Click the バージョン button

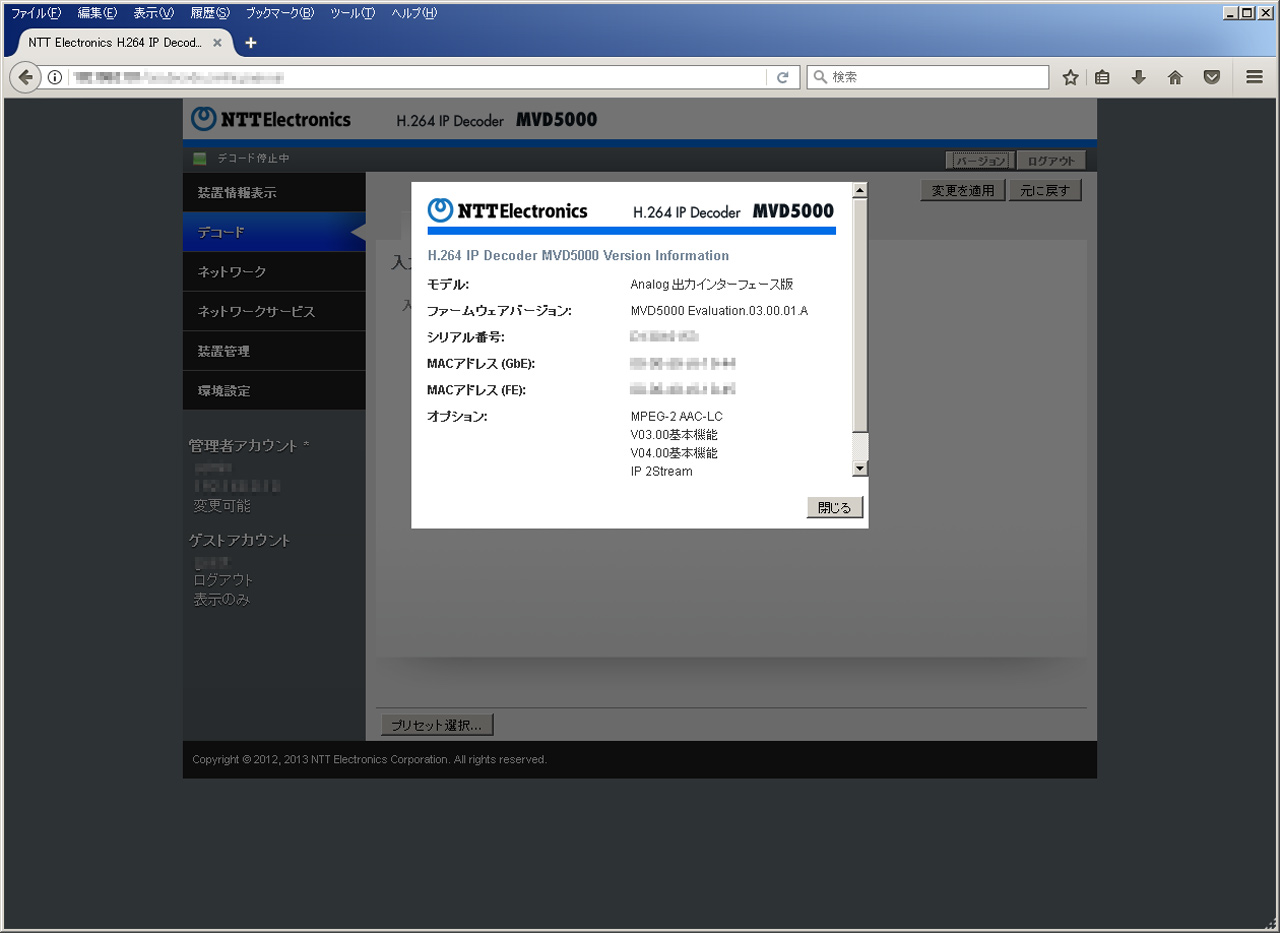point(980,160)
